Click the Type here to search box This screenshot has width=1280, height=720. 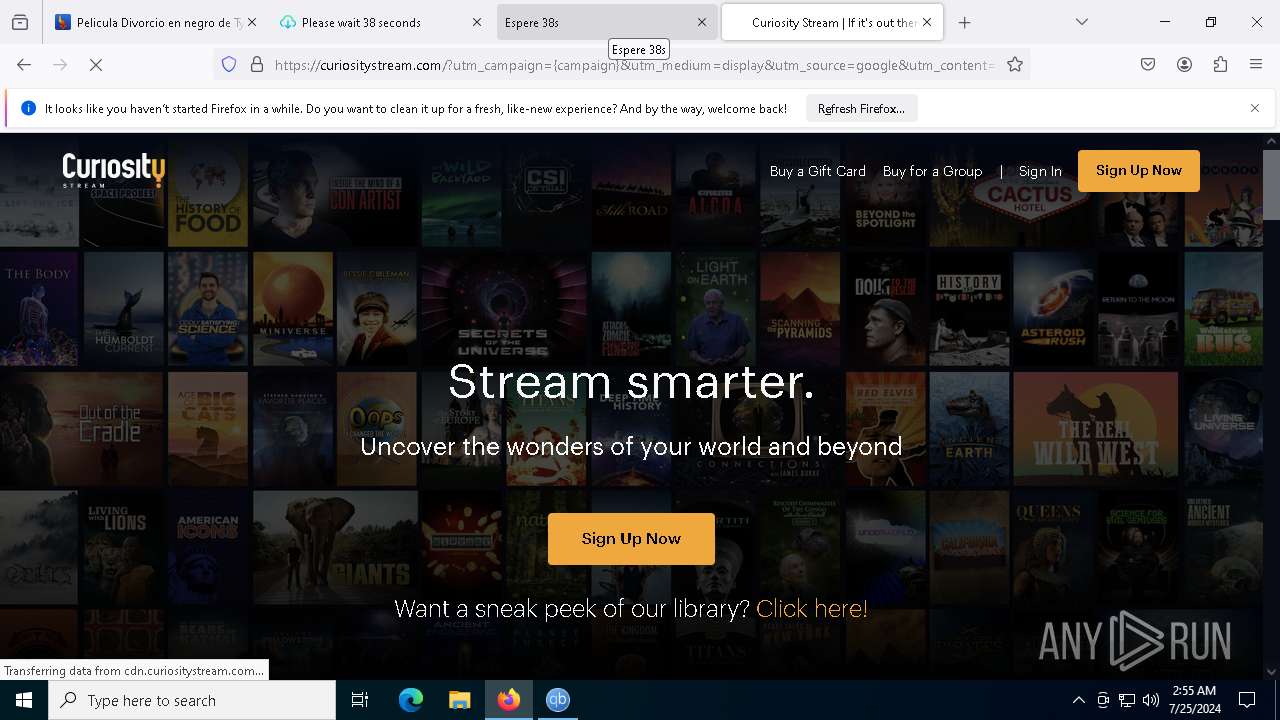[192, 700]
